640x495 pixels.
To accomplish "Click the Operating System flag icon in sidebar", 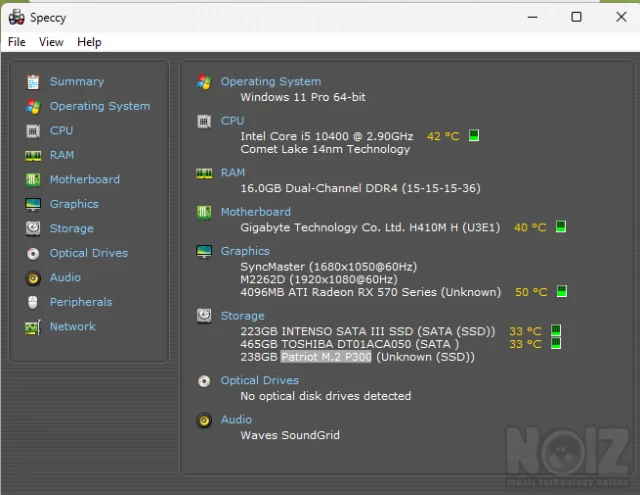I will pos(33,107).
